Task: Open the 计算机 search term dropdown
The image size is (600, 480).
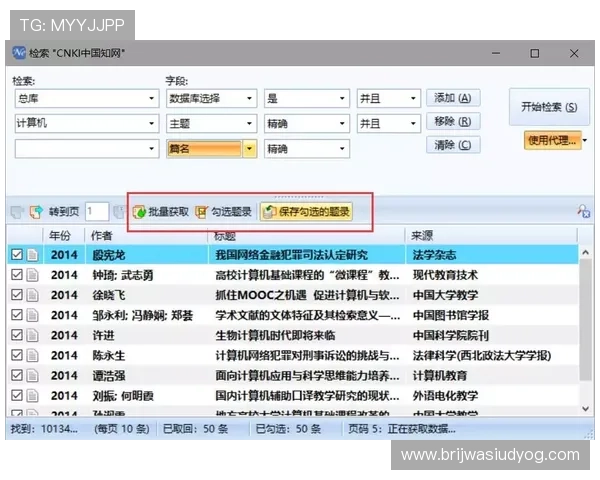Action: coord(152,123)
